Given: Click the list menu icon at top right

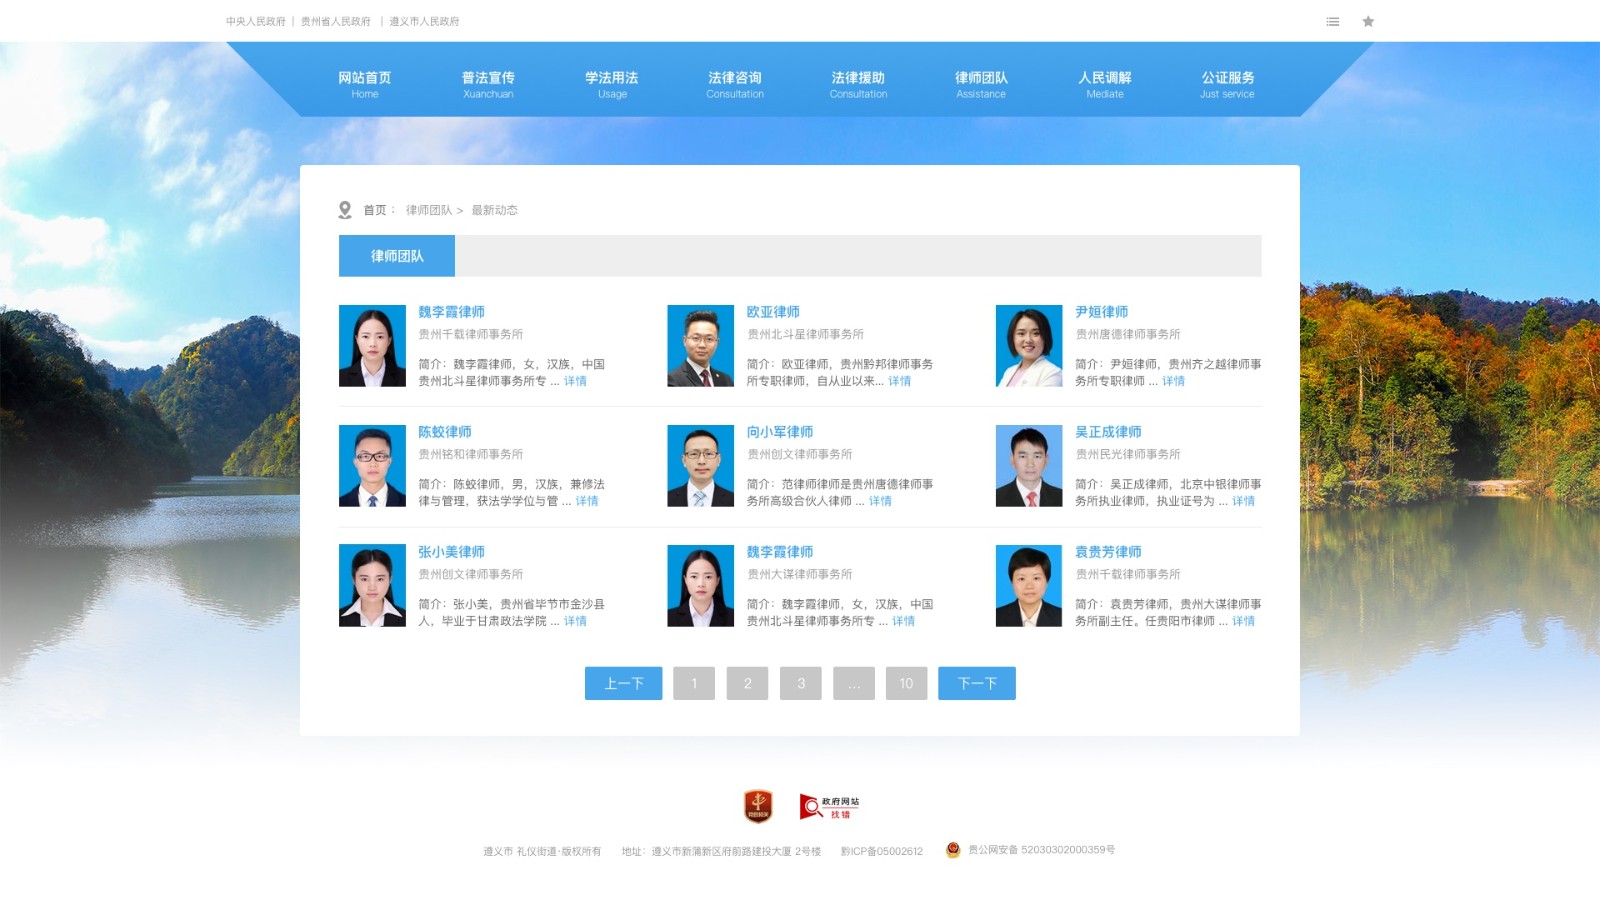Looking at the screenshot, I should click(x=1332, y=21).
